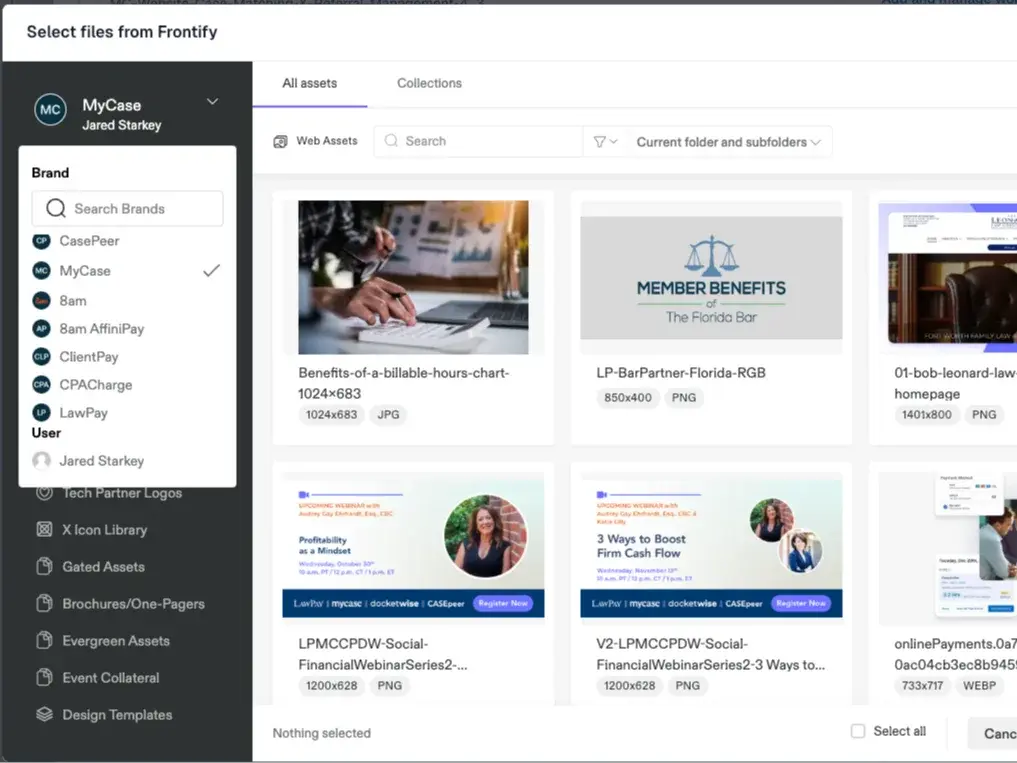Switch to the All assets tab
The width and height of the screenshot is (1017, 763).
(309, 83)
